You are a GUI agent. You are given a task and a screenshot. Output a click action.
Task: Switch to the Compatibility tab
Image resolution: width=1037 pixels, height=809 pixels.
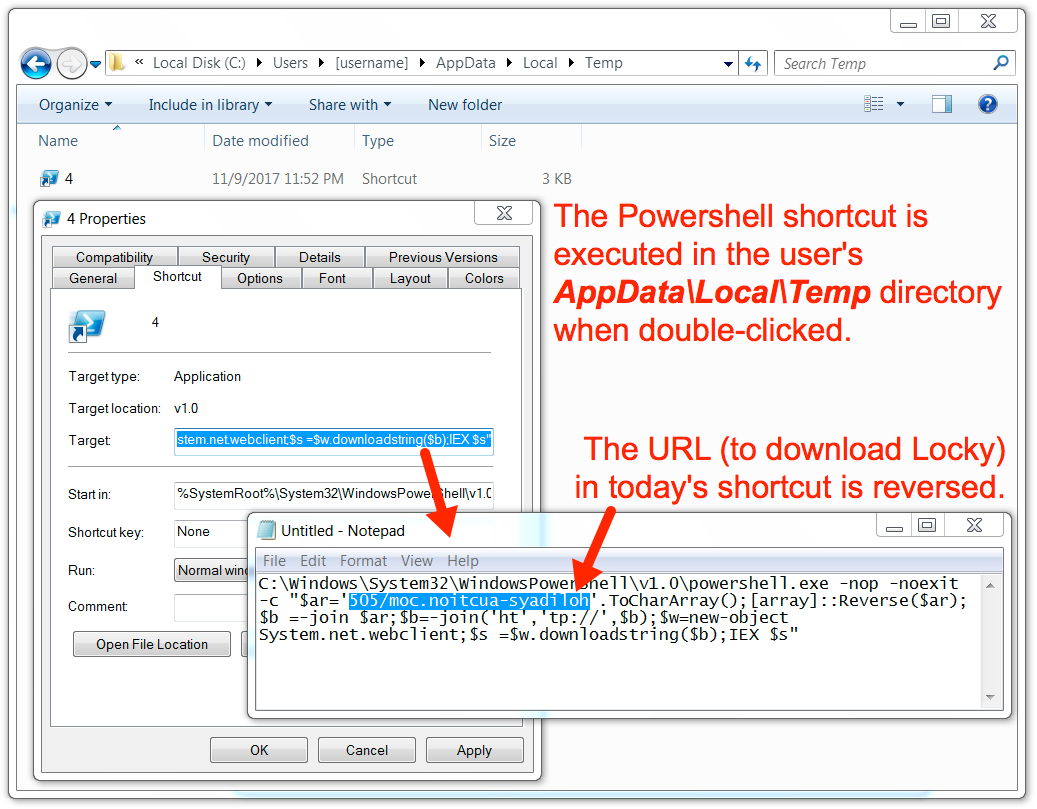[x=114, y=257]
